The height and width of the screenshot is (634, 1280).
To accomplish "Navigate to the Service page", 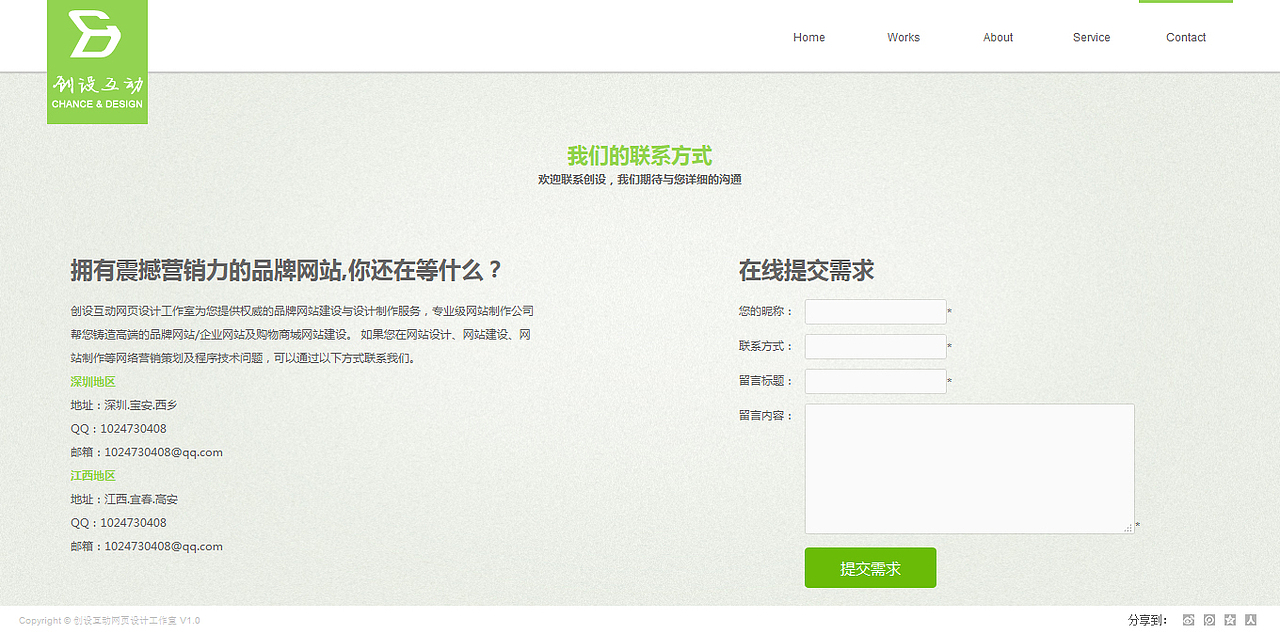I will click(x=1091, y=37).
